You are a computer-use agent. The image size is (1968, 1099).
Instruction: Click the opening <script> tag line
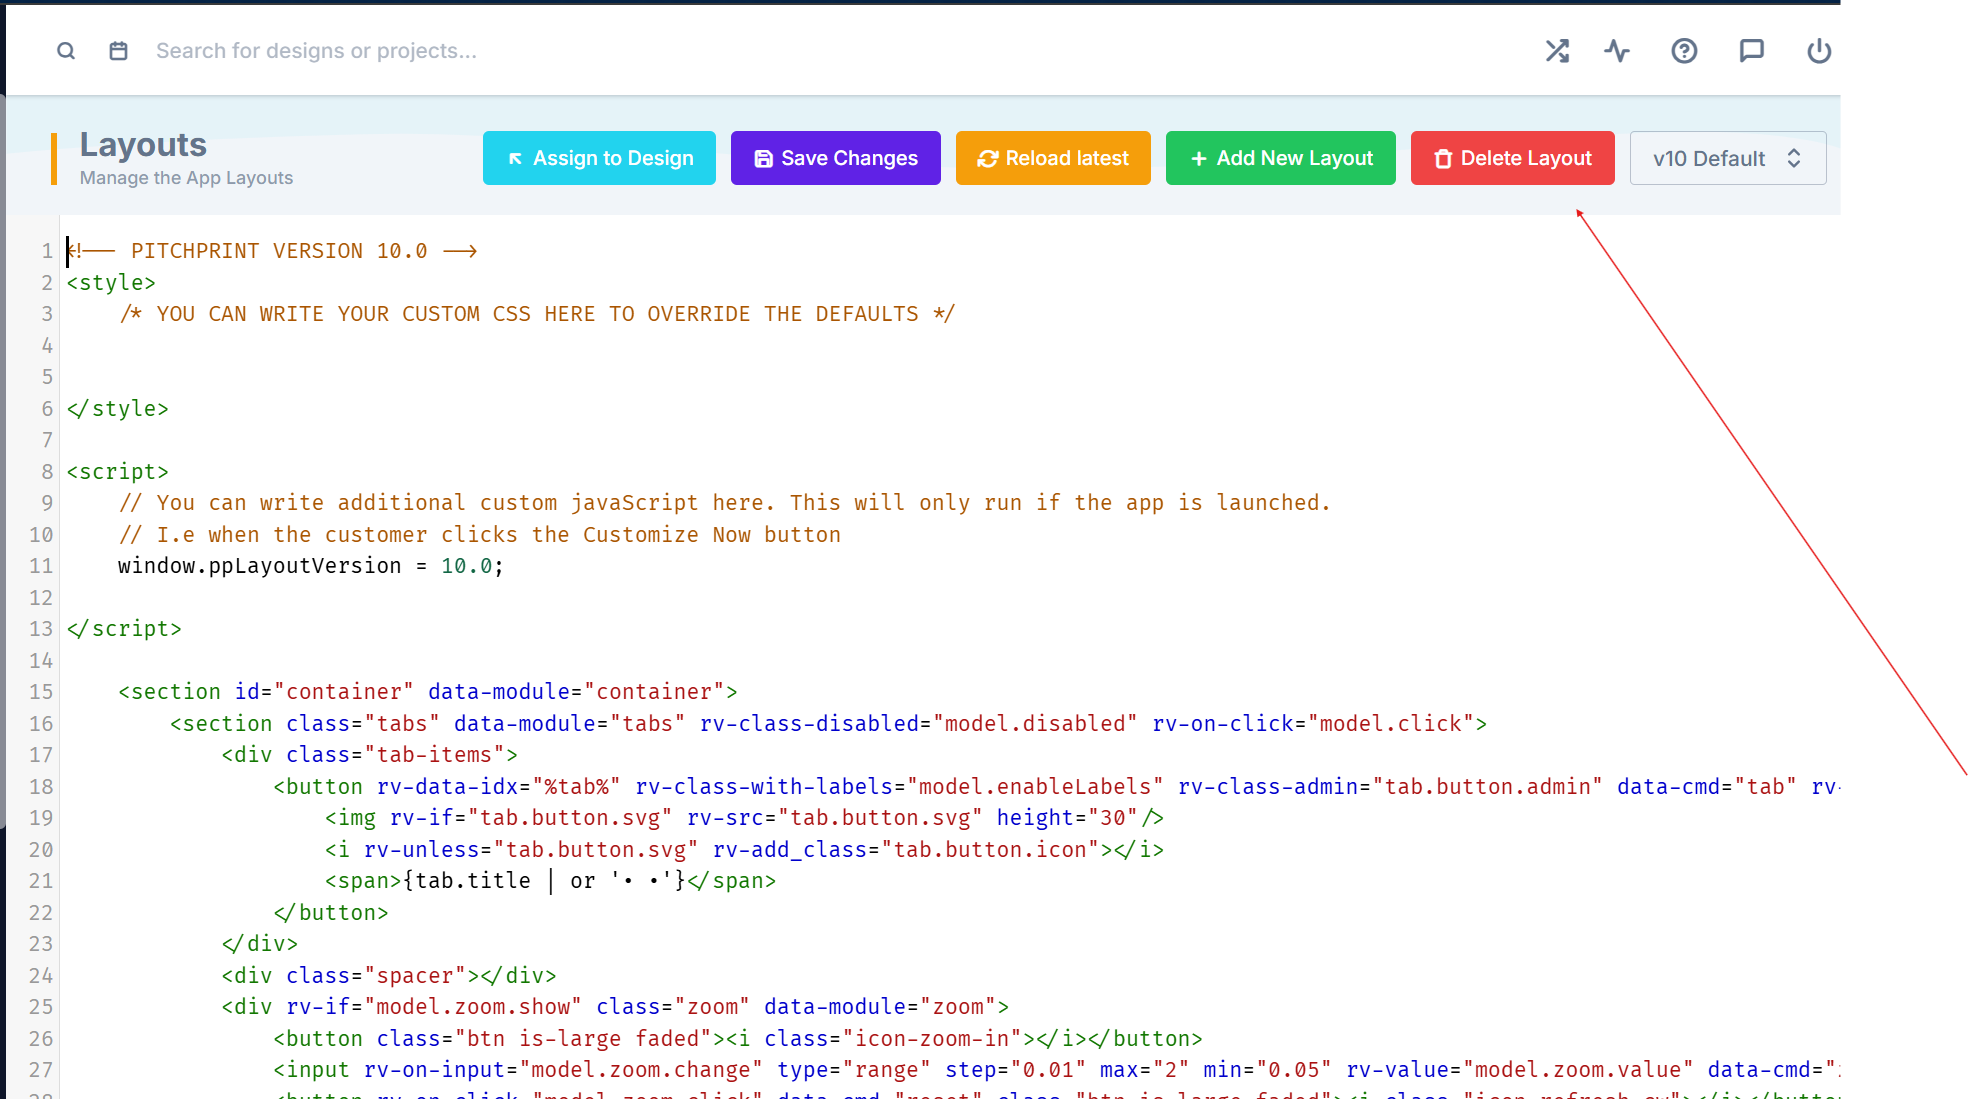coord(118,472)
